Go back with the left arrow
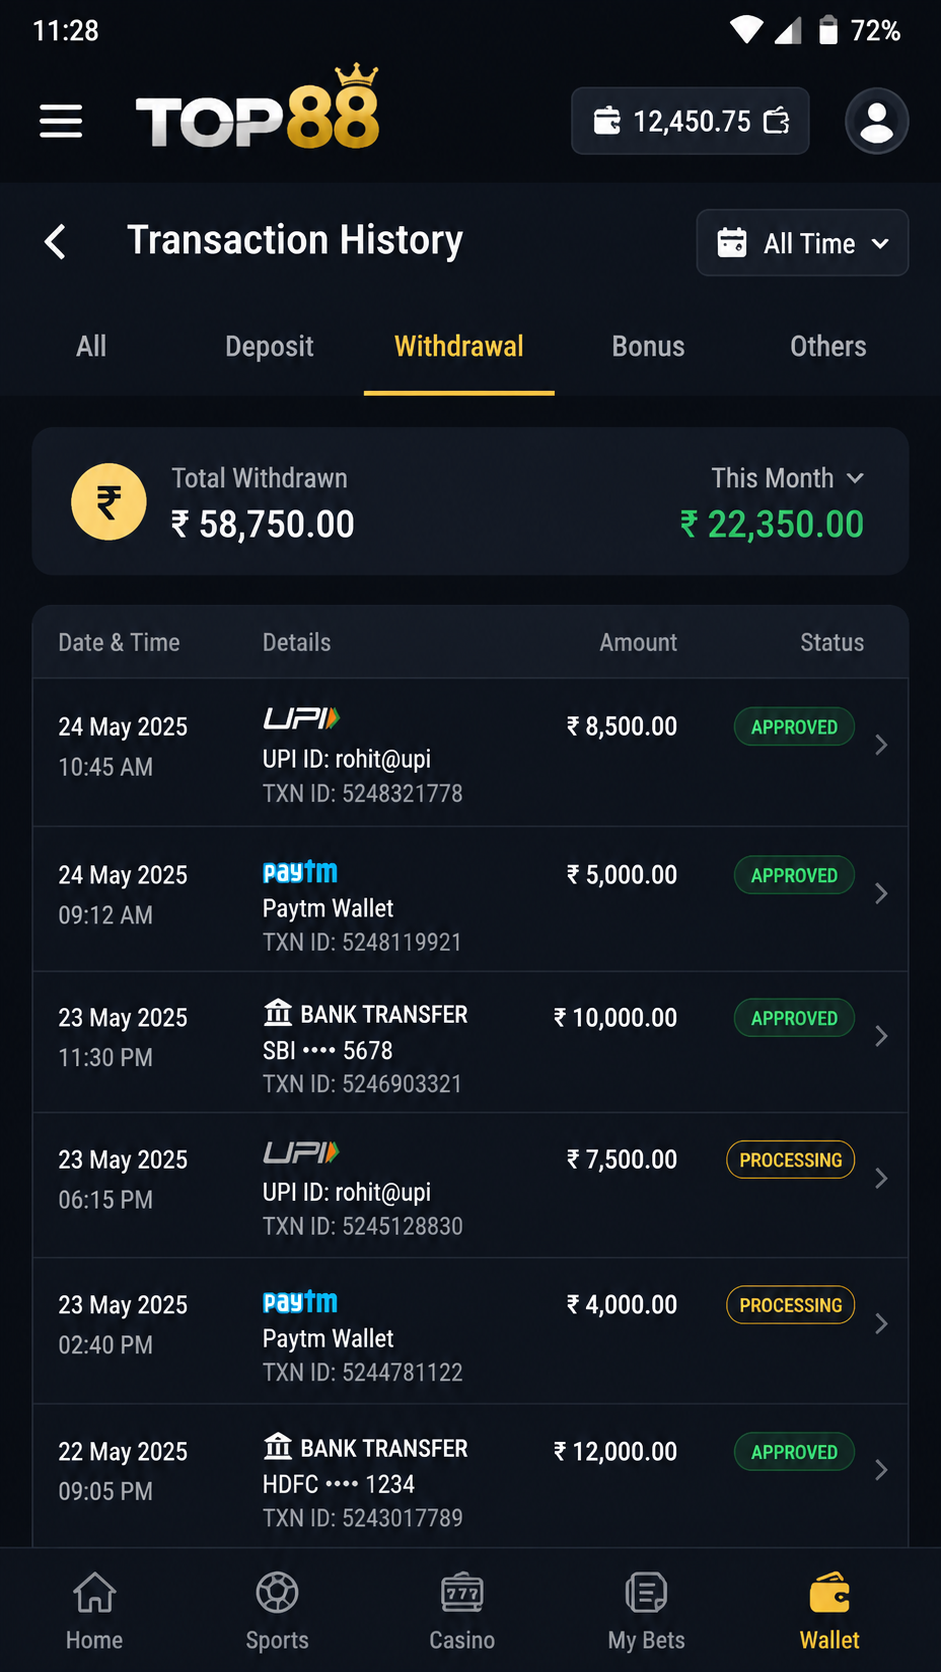Viewport: 941px width, 1672px height. tap(55, 241)
